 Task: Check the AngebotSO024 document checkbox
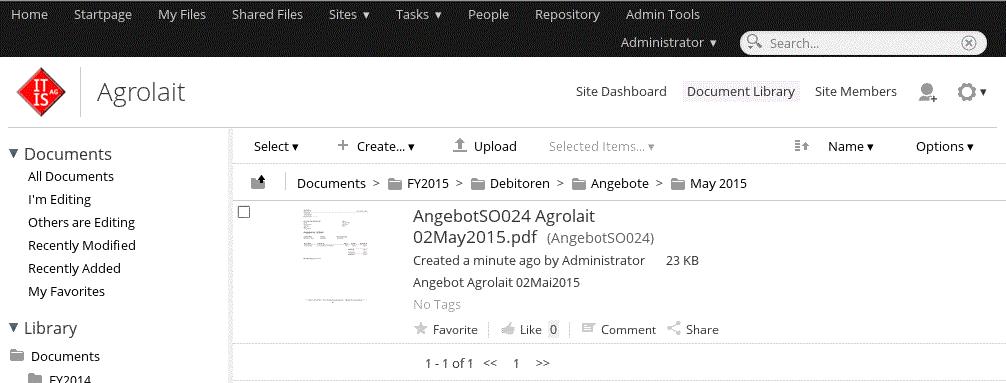coord(244,212)
